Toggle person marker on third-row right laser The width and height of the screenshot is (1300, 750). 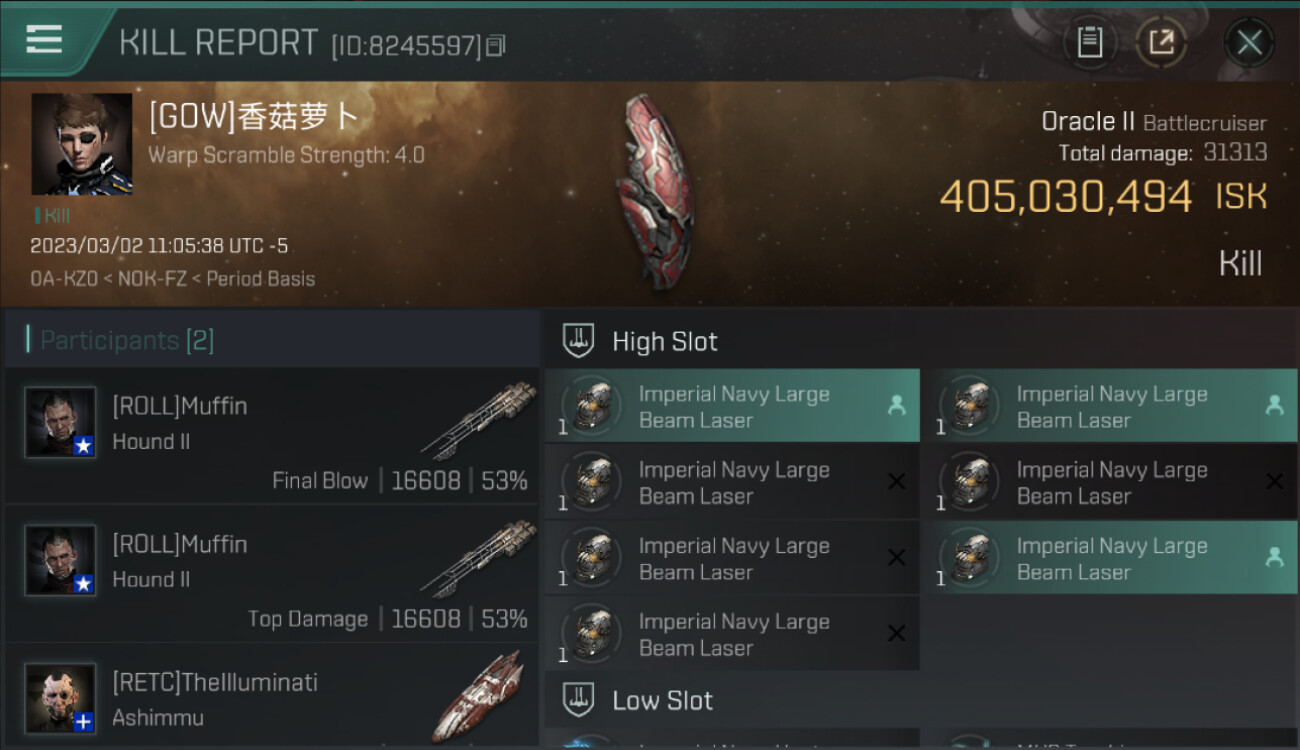[x=1274, y=557]
